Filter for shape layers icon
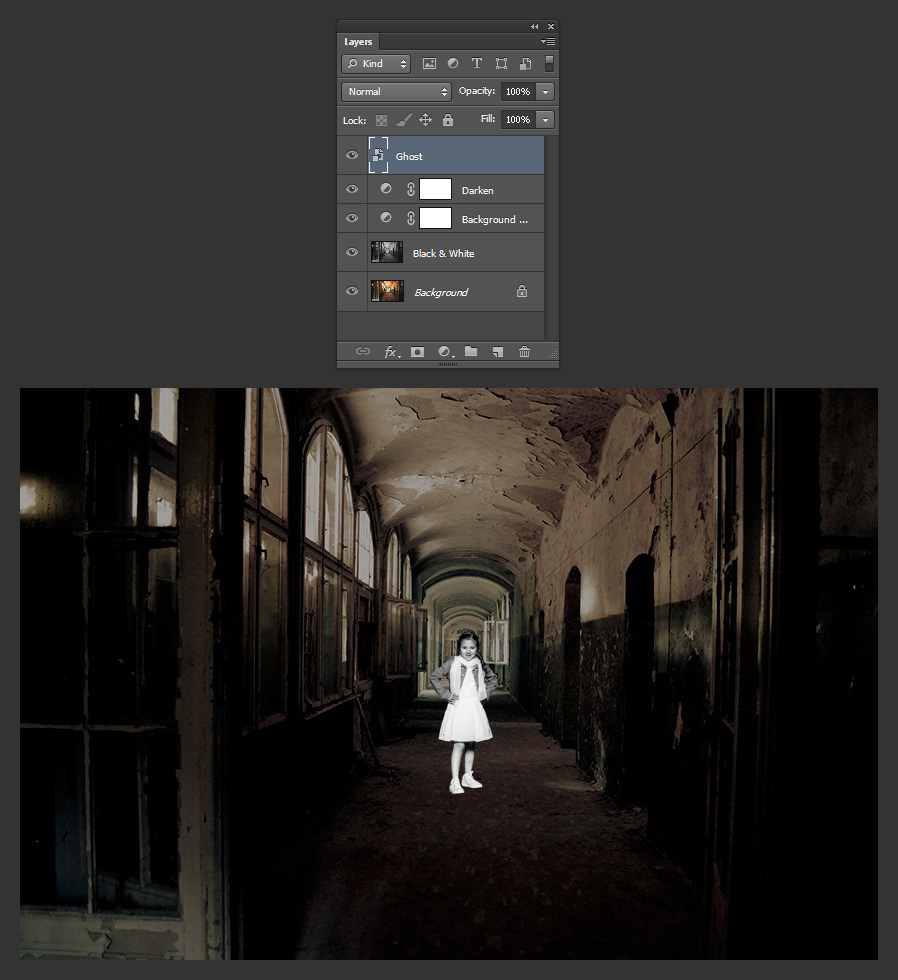 click(x=501, y=63)
